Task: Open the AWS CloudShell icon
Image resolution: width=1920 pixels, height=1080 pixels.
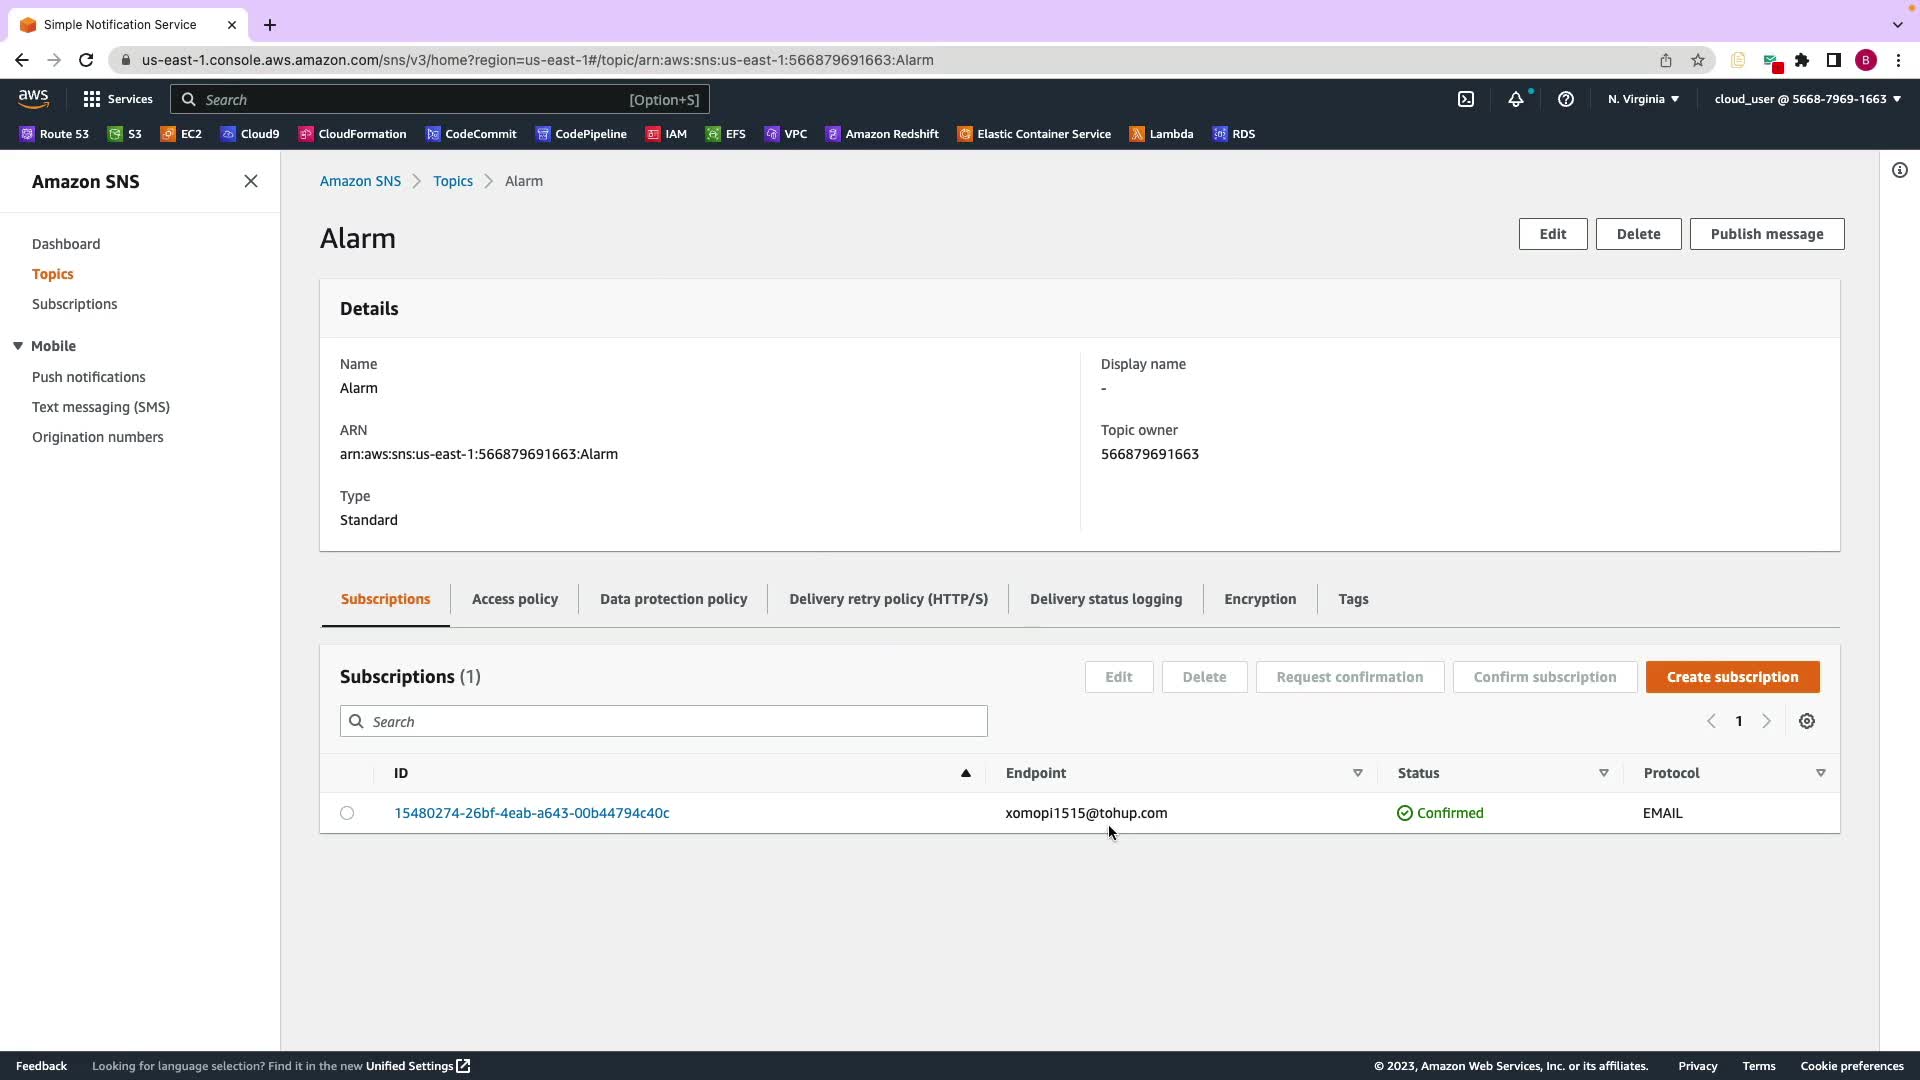Action: [x=1466, y=99]
